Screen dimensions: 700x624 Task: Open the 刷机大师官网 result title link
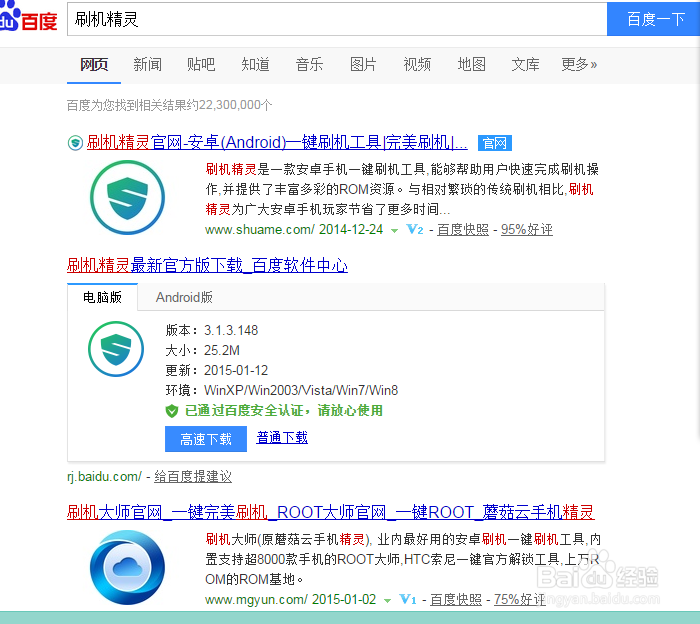(x=330, y=512)
